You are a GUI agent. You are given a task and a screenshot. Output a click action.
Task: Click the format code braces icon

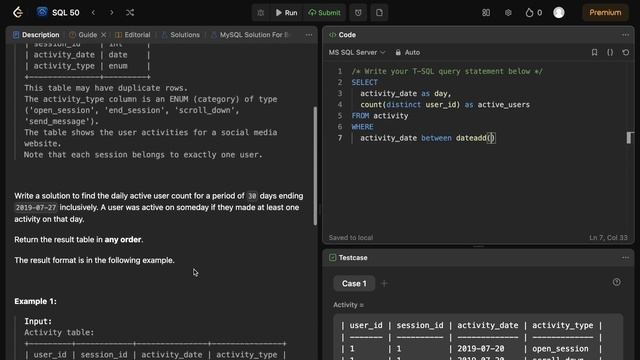coord(610,52)
